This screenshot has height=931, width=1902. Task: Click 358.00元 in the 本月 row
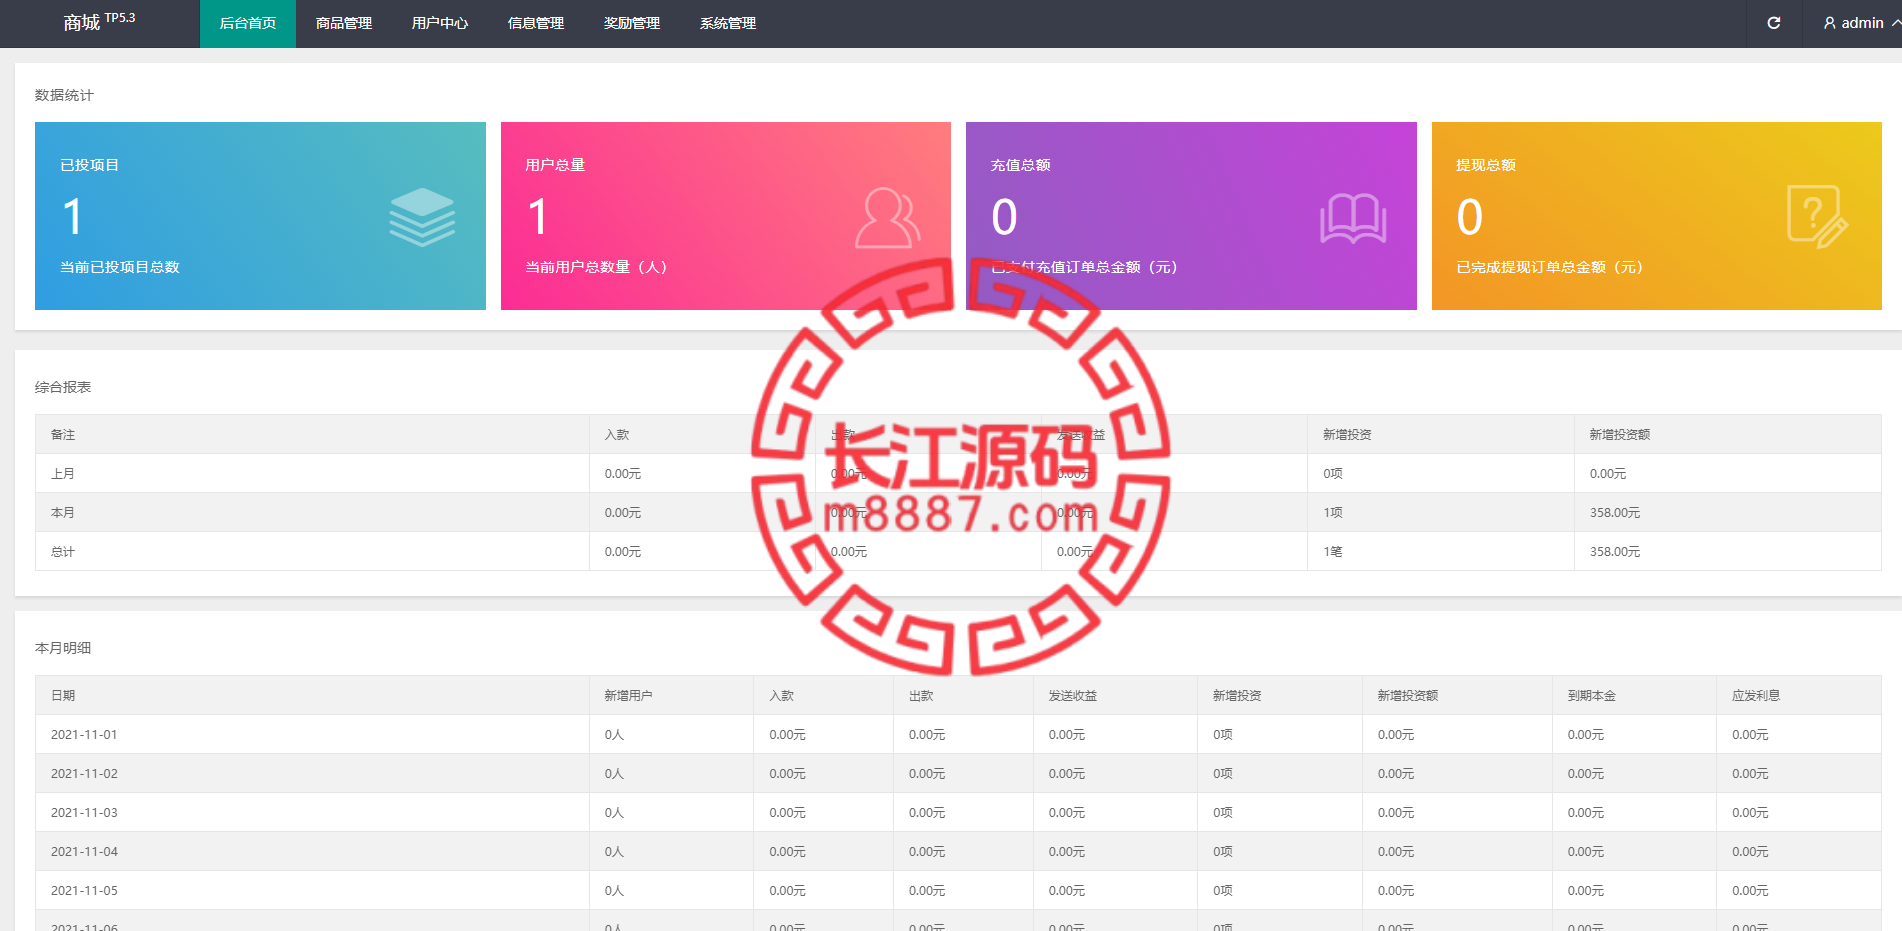(1615, 513)
